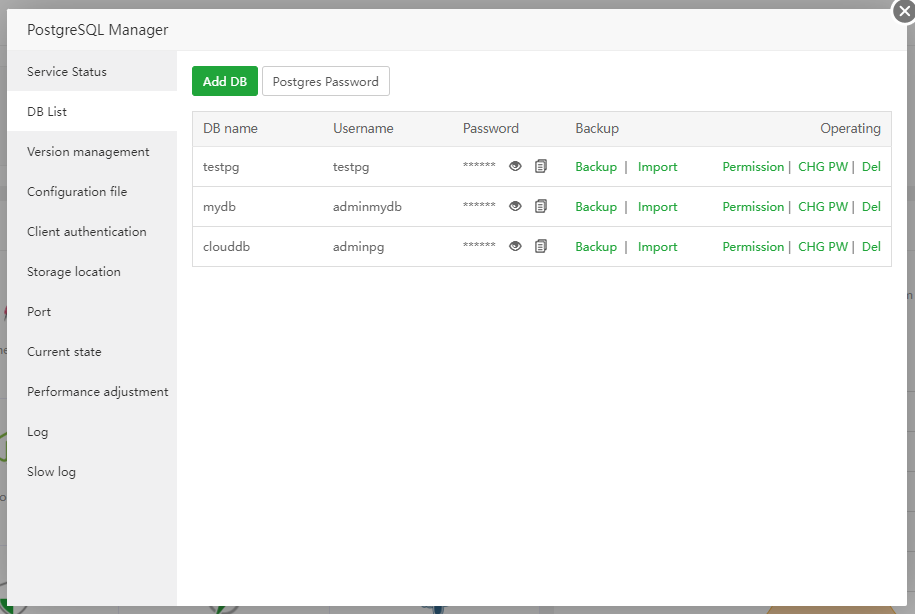Delete the clouddb database
The image size is (915, 614).
point(871,246)
